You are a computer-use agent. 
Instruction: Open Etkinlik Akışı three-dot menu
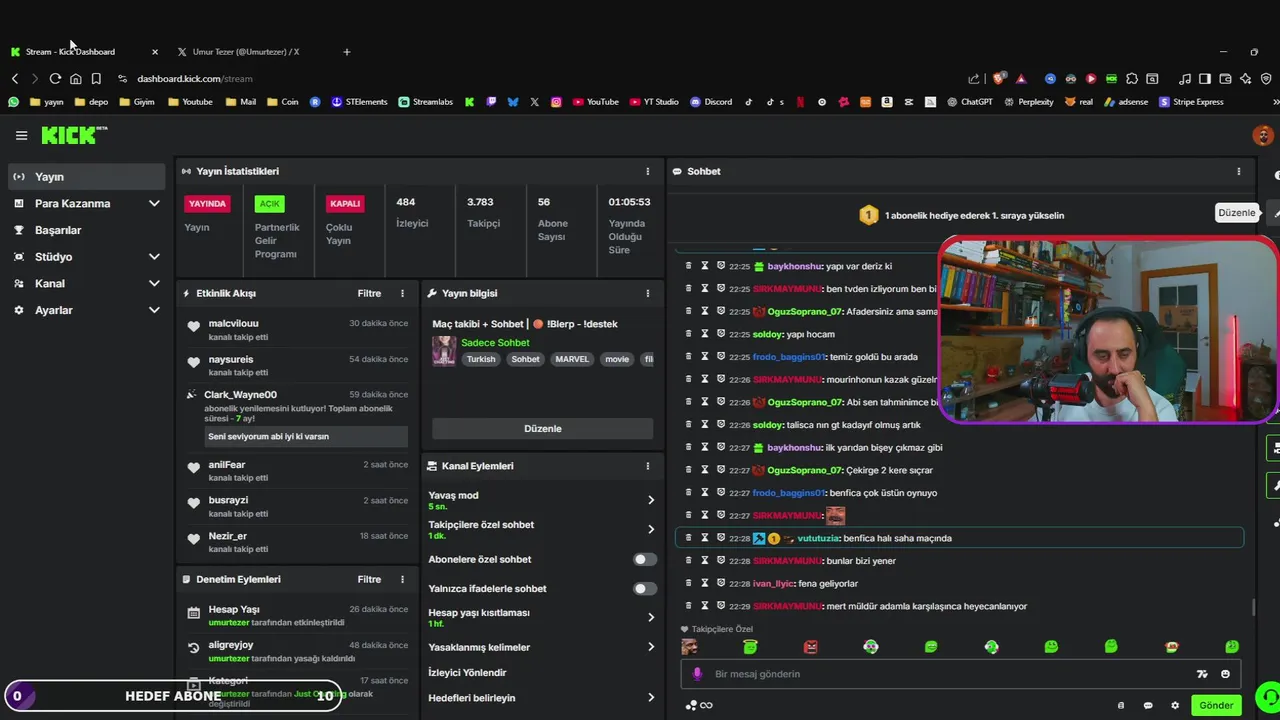click(402, 293)
